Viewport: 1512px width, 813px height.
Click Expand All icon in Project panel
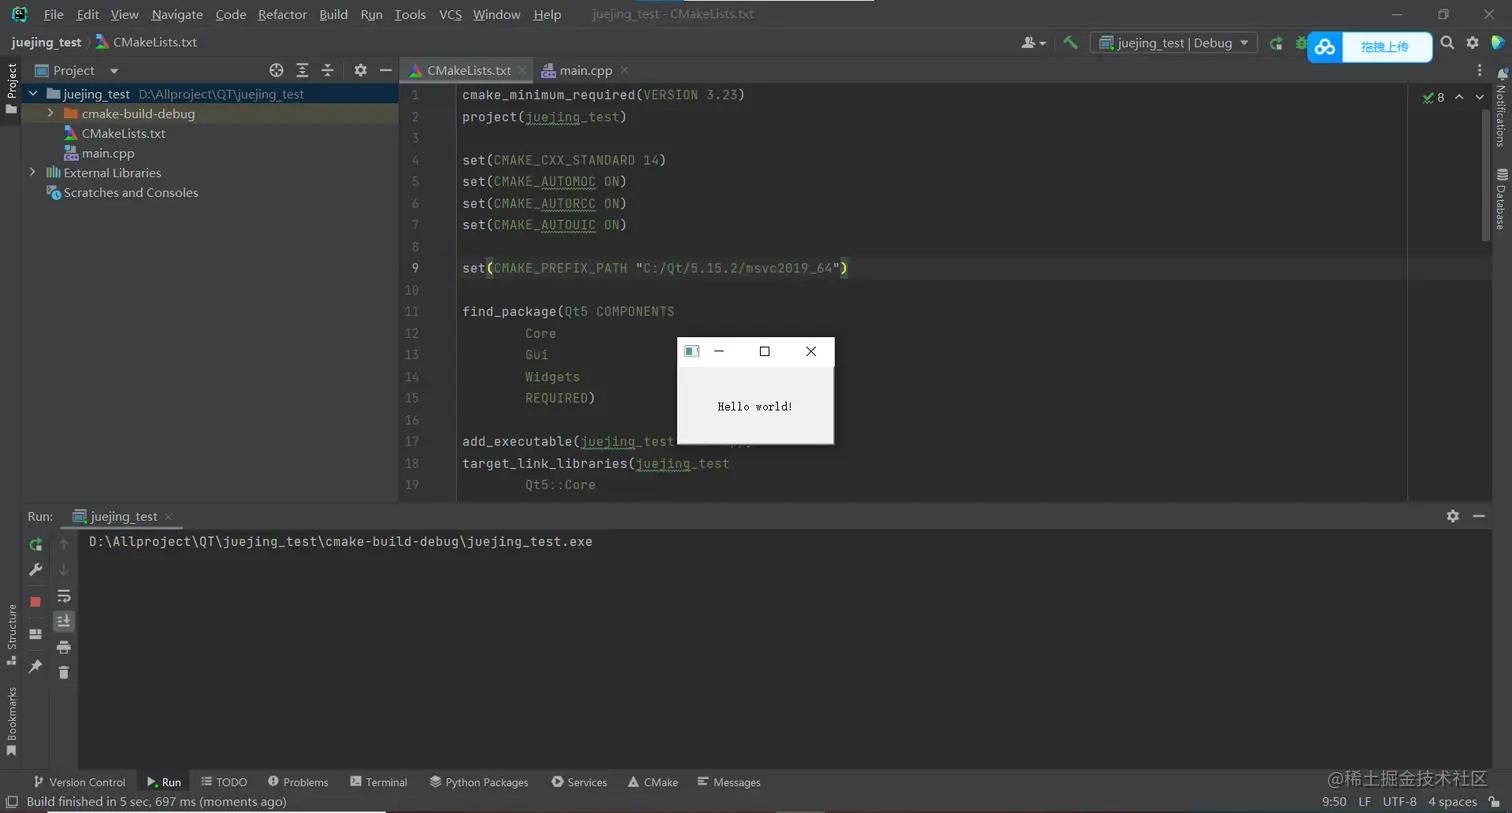pos(302,70)
